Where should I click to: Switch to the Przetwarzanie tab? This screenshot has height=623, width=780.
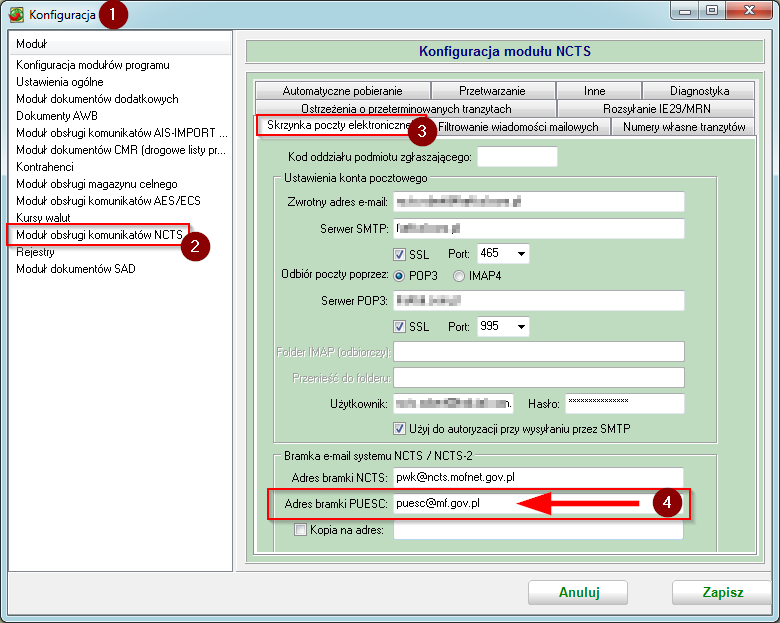pos(492,91)
